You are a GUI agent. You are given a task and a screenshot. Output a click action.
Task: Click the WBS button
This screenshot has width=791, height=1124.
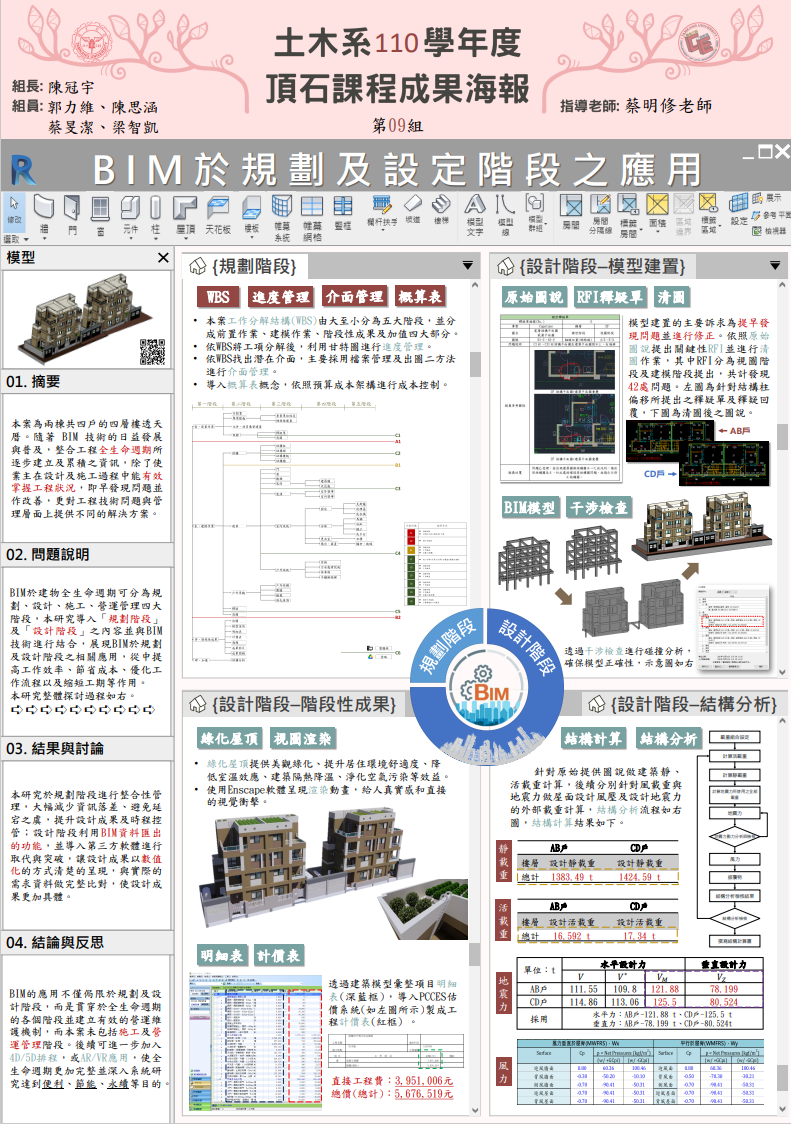point(218,297)
